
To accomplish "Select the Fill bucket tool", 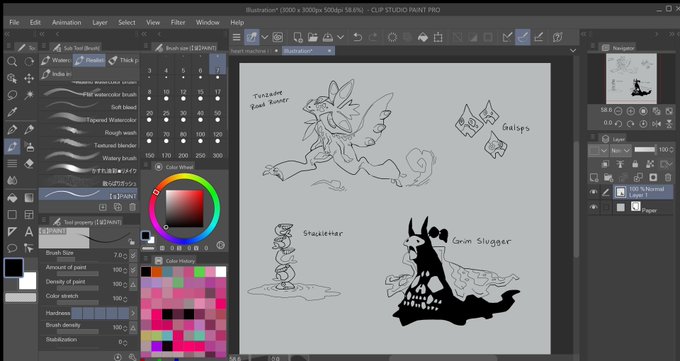I will 12,198.
